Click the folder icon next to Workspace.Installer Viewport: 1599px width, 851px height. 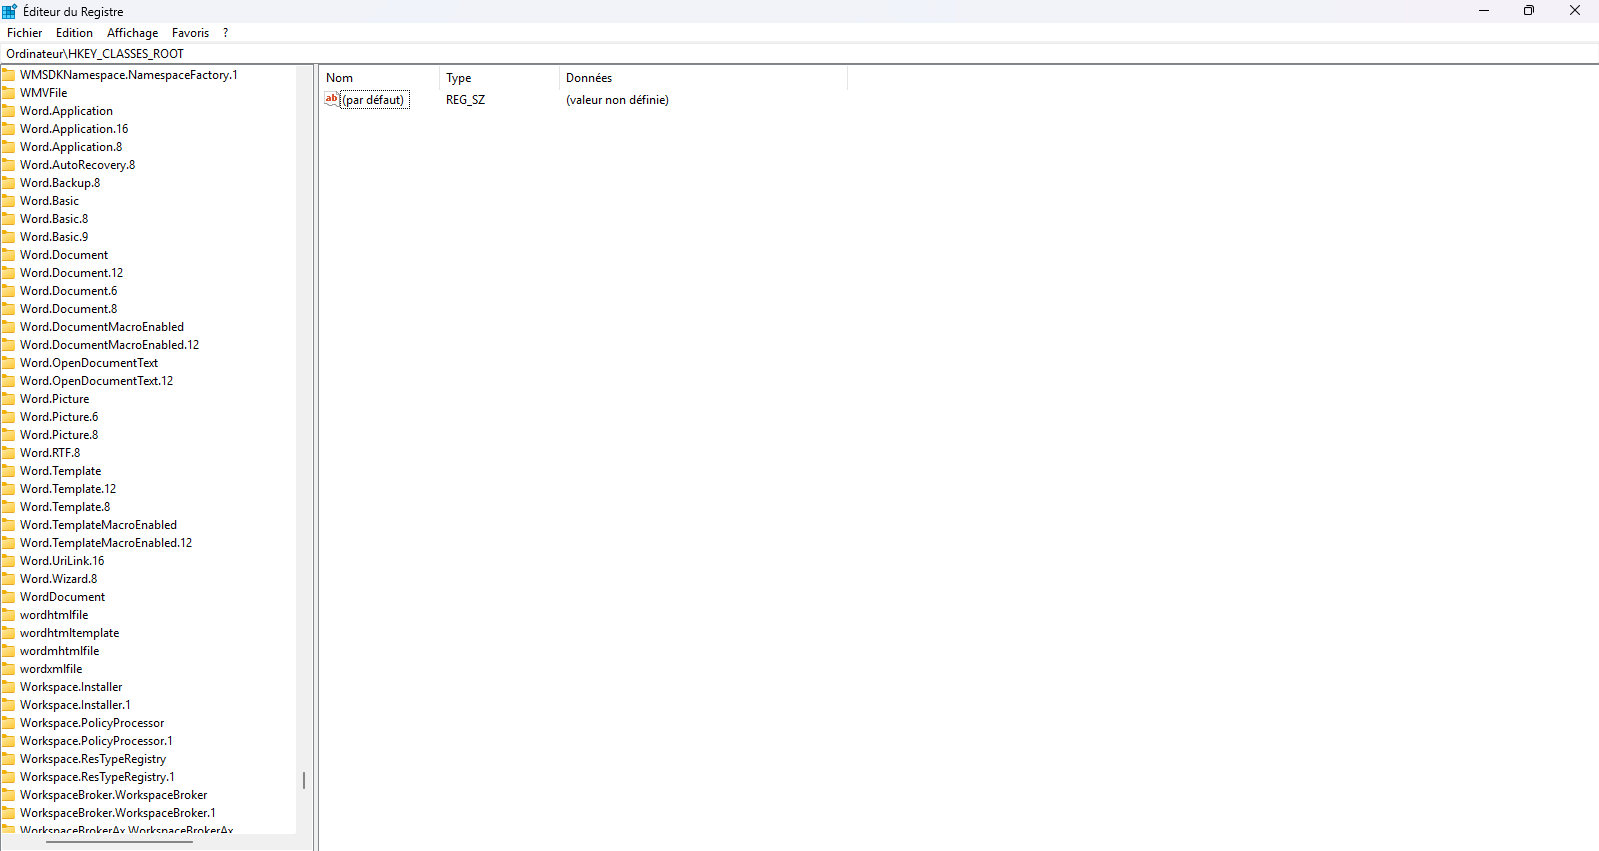click(9, 687)
